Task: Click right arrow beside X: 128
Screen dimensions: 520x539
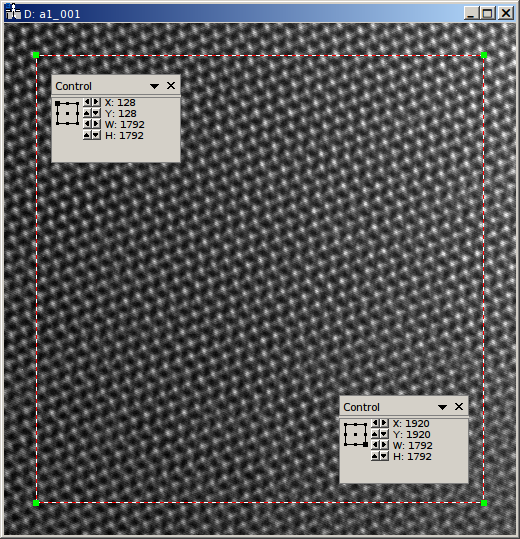Action: tap(96, 102)
